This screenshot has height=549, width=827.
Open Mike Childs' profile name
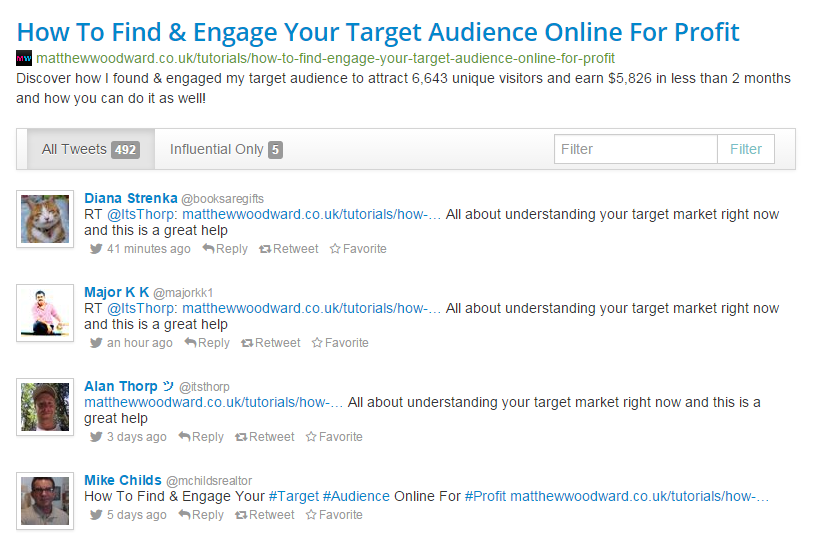pyautogui.click(x=123, y=480)
